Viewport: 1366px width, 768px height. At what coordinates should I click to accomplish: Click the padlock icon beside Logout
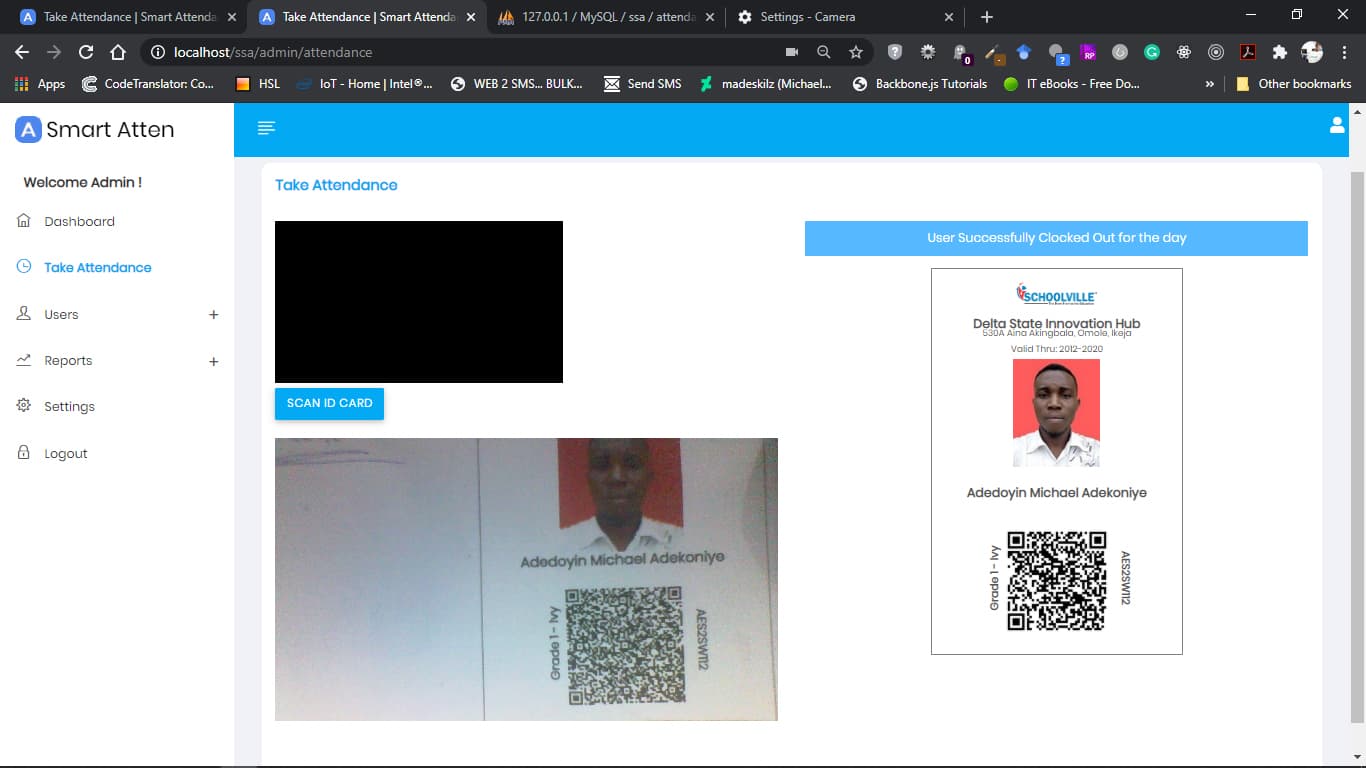pos(23,453)
